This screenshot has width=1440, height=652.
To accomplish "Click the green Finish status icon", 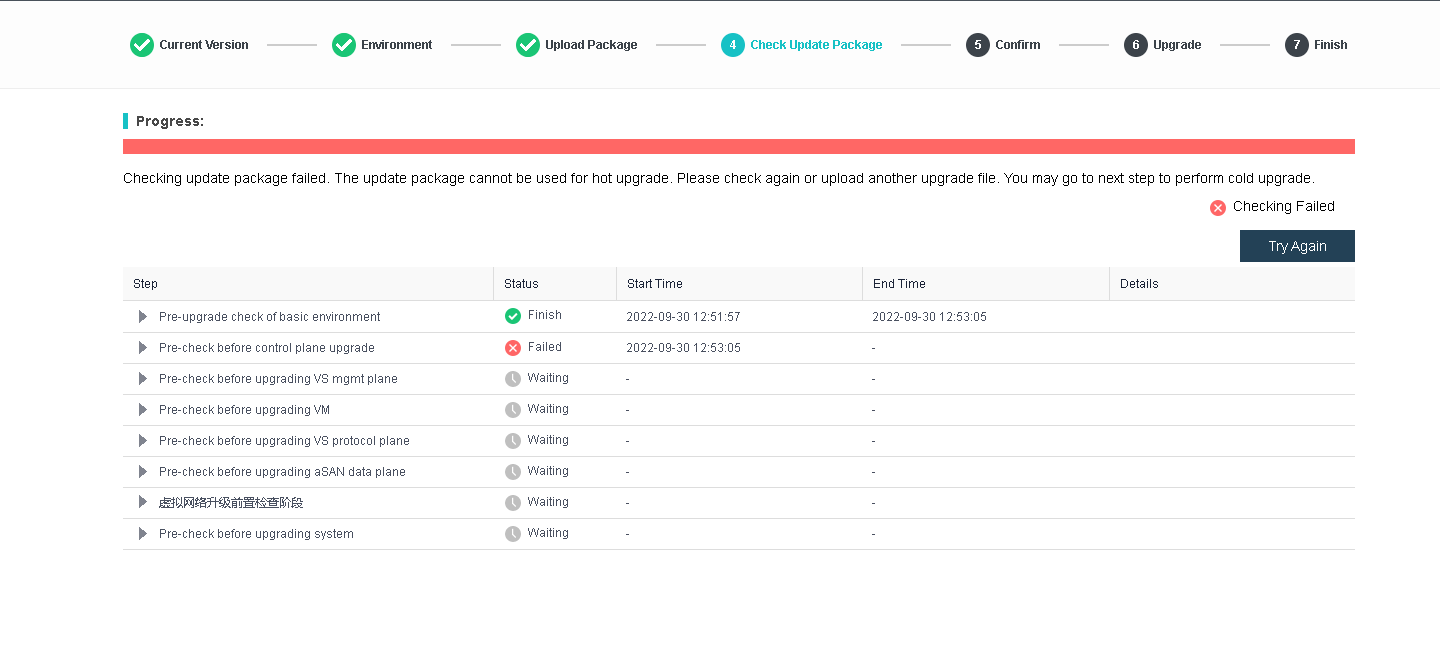I will click(x=513, y=316).
